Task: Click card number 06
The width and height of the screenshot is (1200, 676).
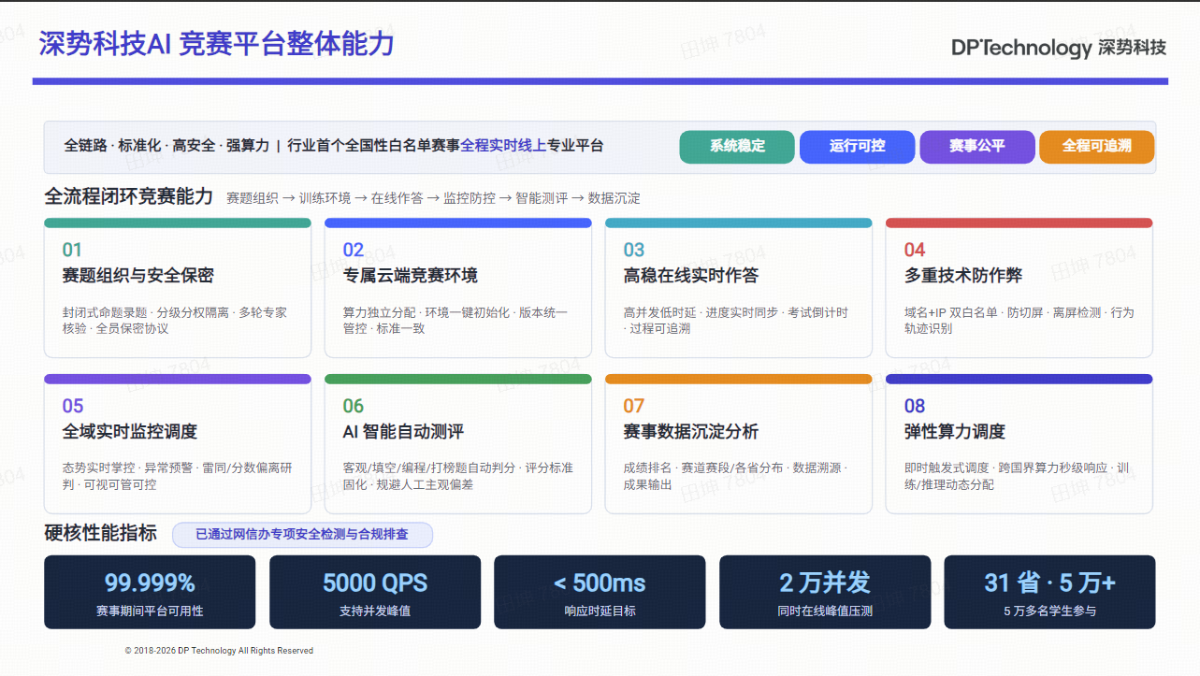Action: 354,406
